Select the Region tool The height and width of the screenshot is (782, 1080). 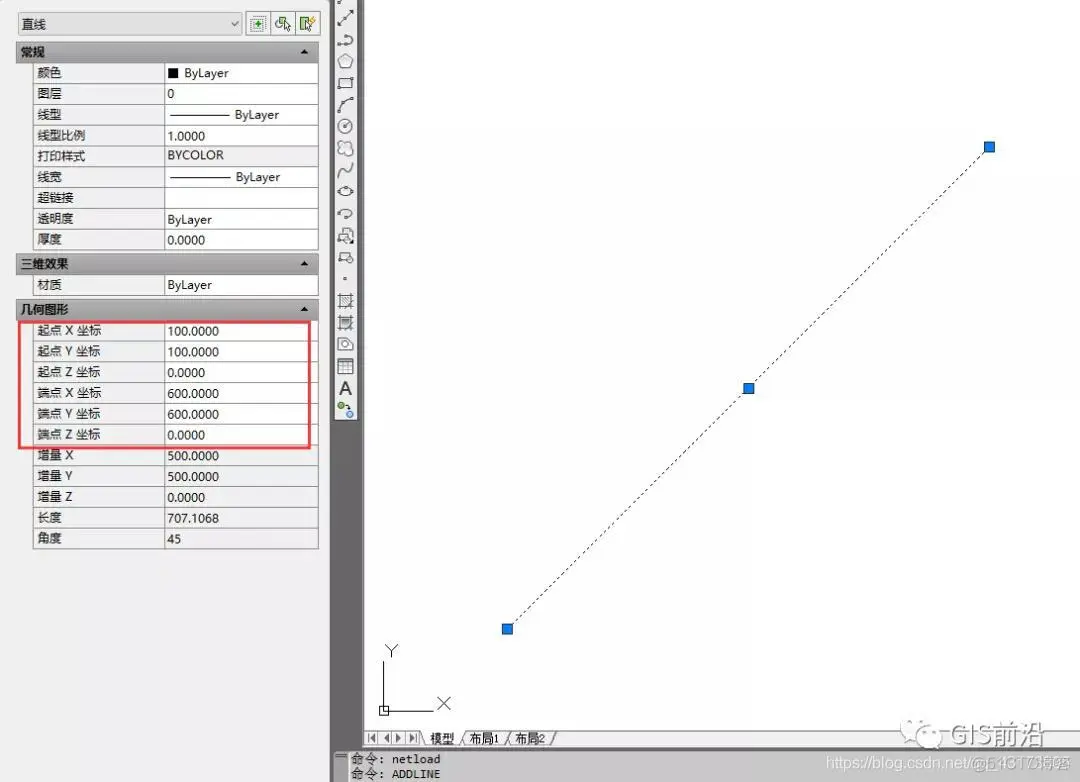[345, 344]
